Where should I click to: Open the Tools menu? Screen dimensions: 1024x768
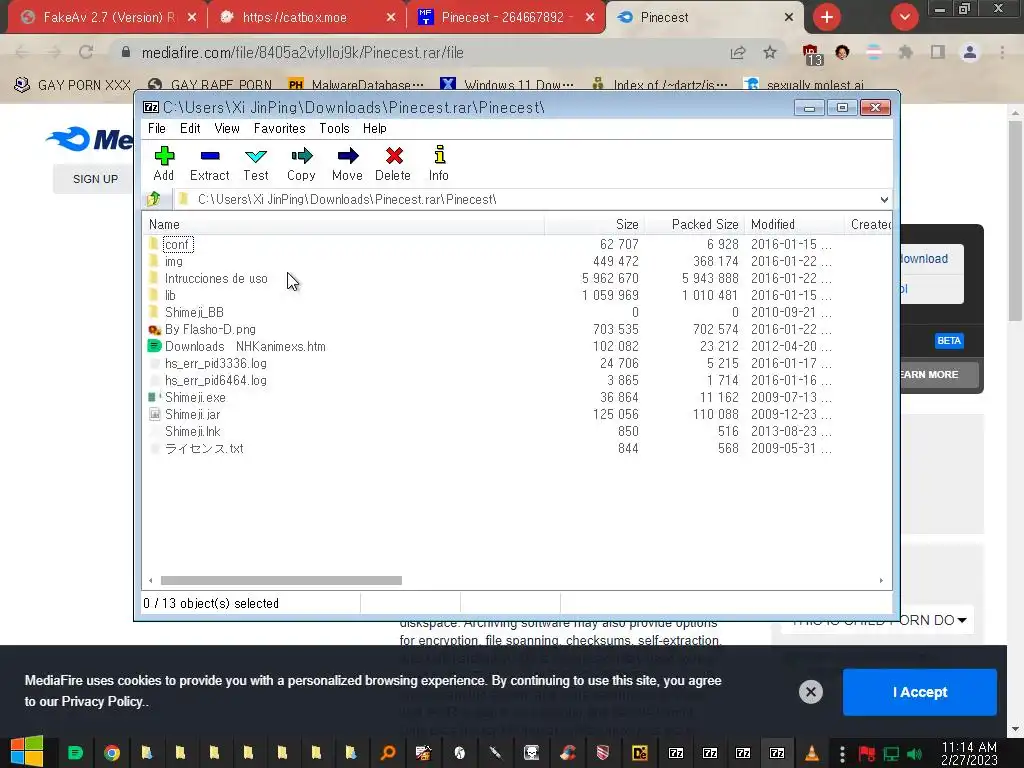coord(334,129)
